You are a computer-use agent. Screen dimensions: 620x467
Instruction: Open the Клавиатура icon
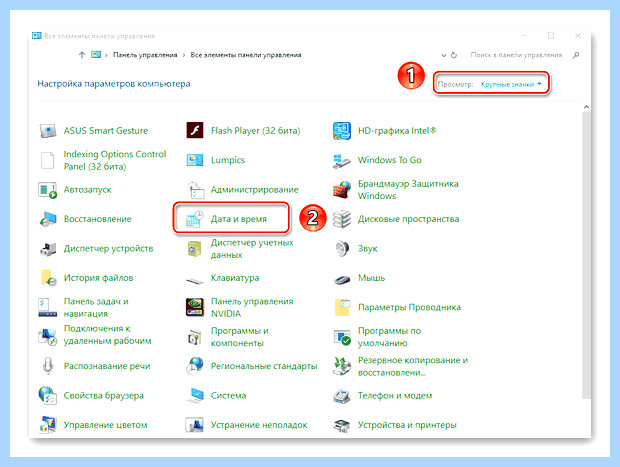[195, 281]
